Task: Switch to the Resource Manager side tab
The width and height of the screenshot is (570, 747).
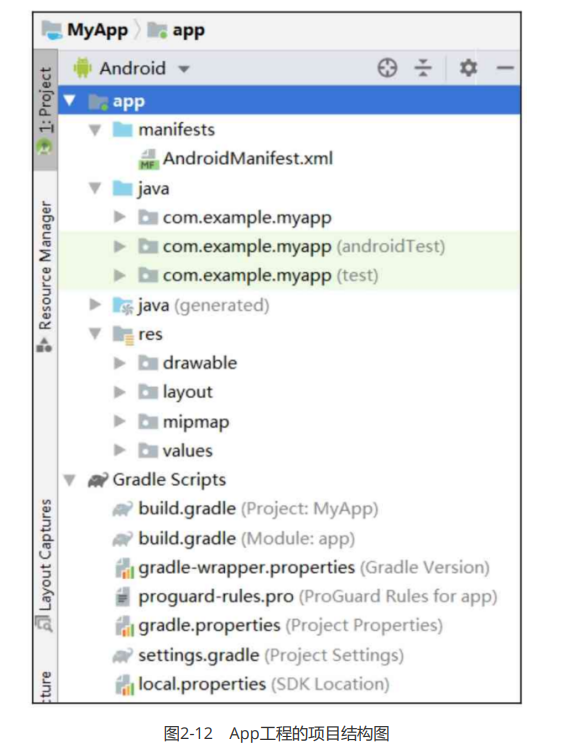Action: coord(45,274)
